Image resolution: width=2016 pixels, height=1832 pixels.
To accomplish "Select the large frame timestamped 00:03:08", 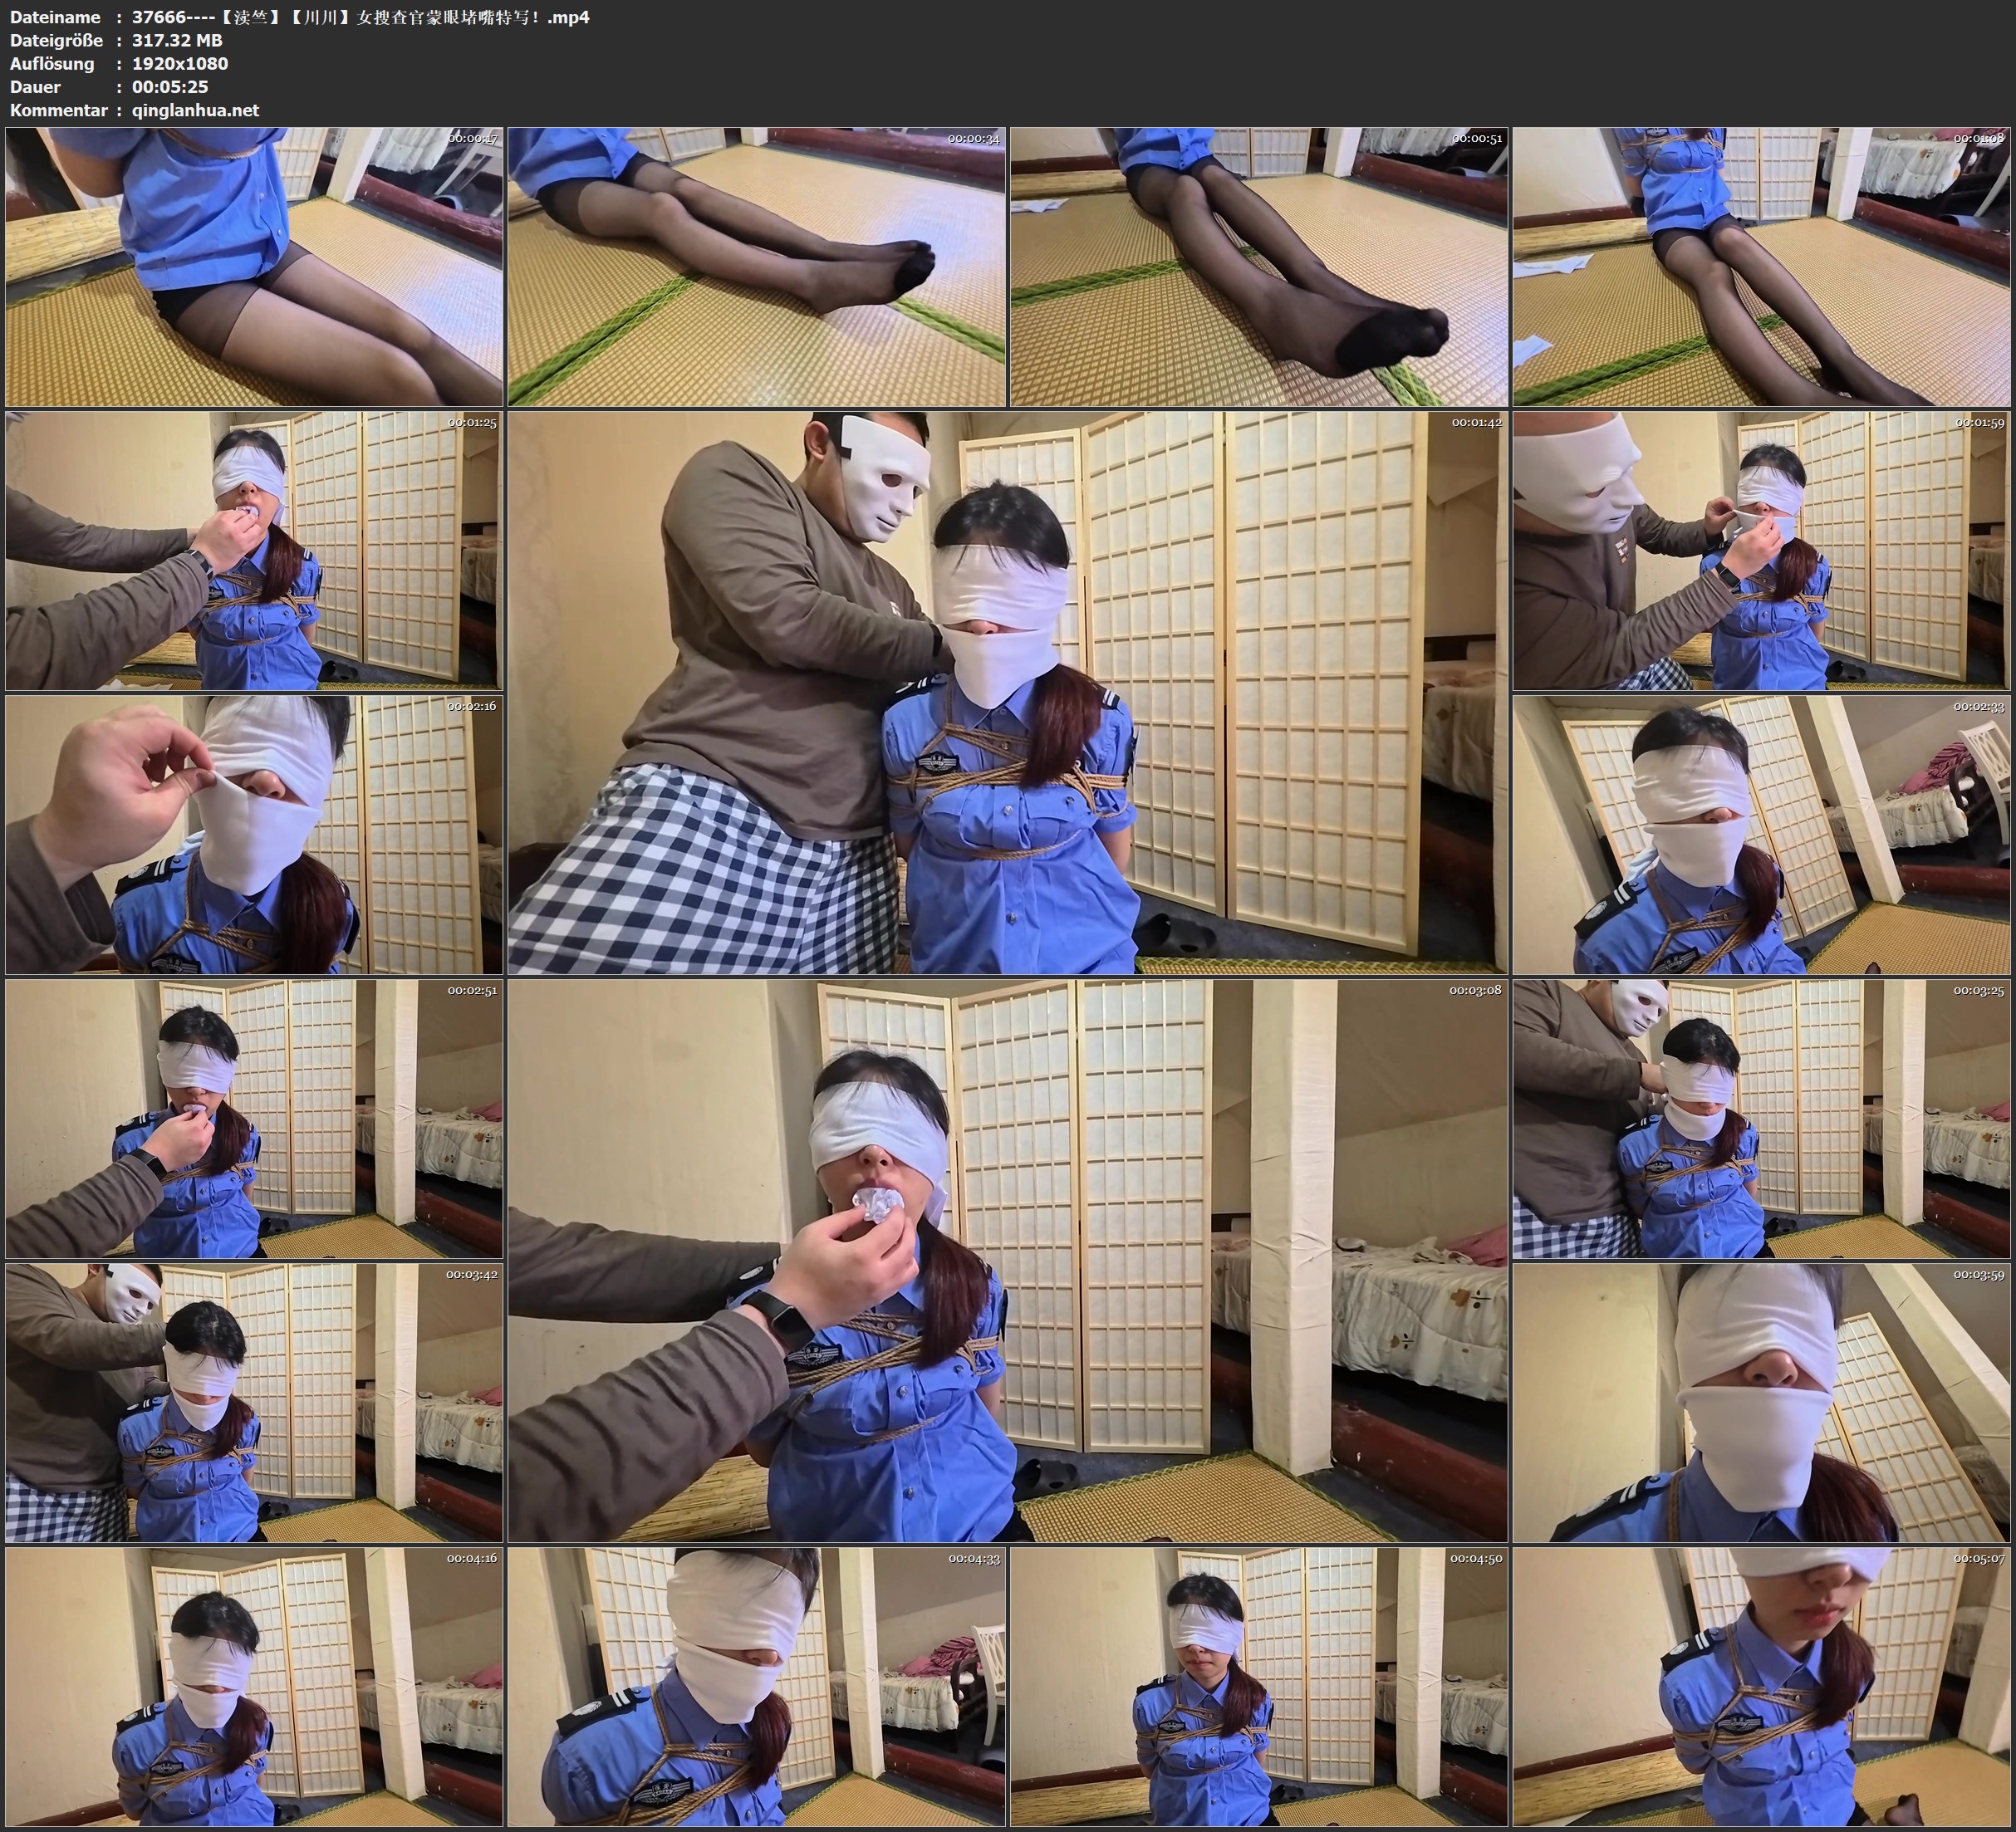I will 1007,1260.
